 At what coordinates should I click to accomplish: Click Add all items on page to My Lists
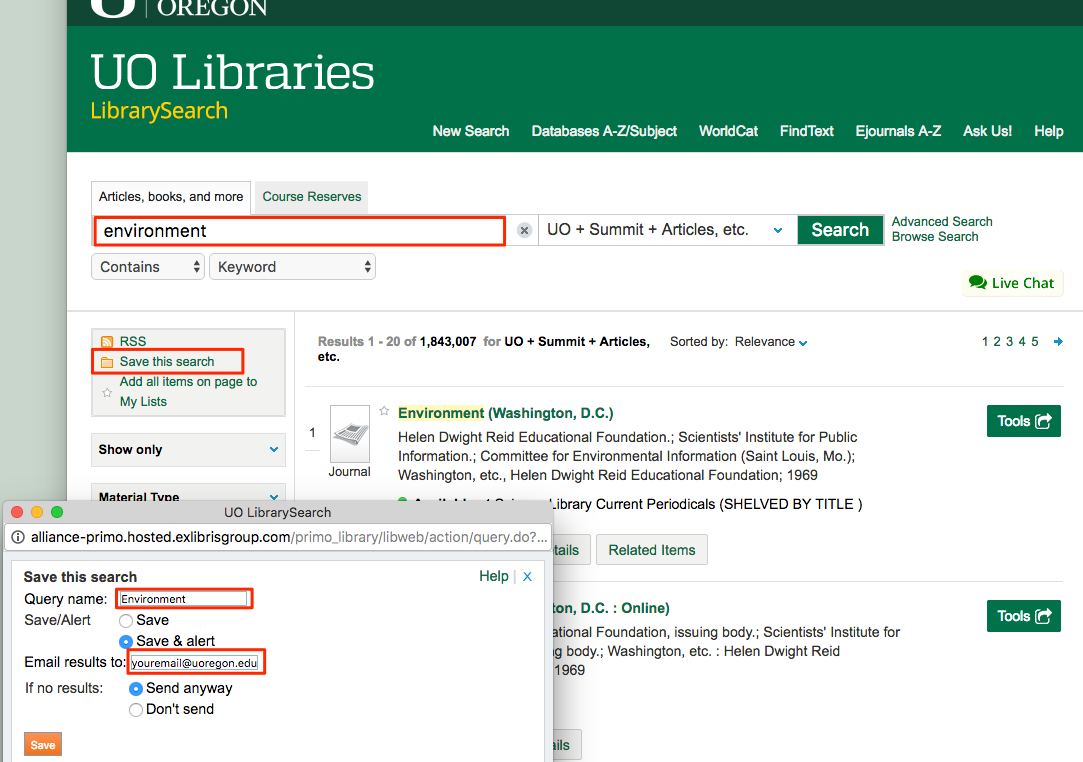click(188, 391)
